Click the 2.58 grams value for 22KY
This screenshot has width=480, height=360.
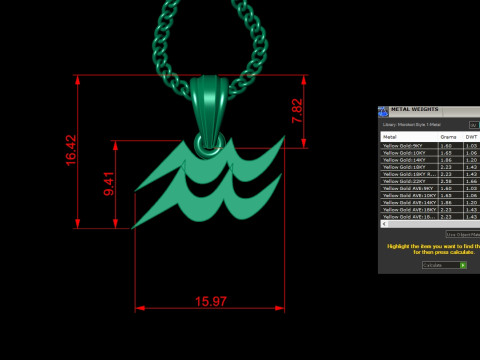click(446, 181)
